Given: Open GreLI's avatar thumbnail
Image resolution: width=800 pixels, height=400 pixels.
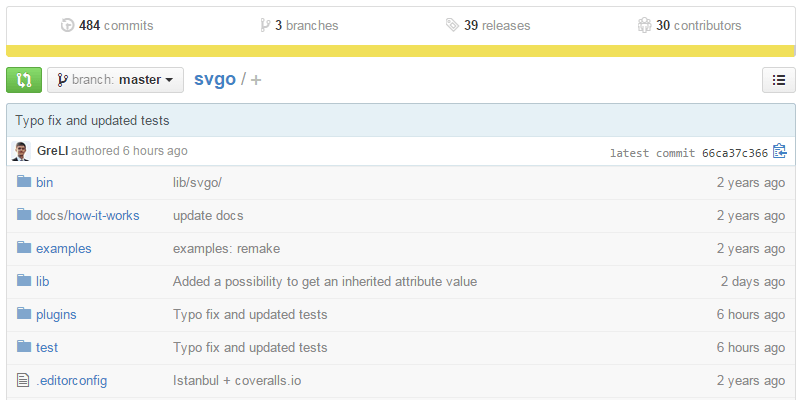Looking at the screenshot, I should pos(20,152).
